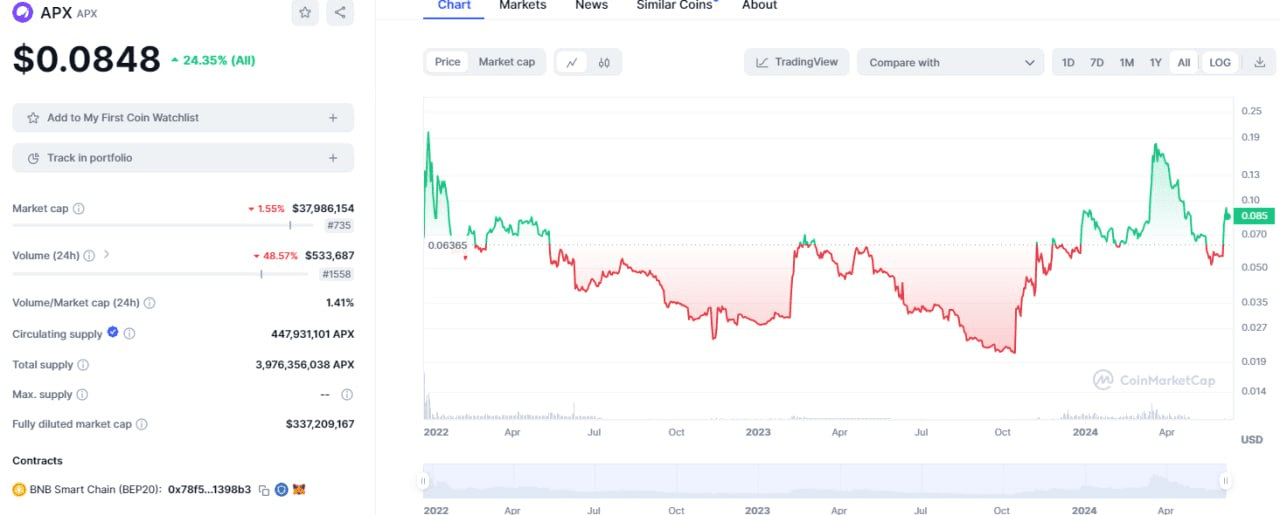Open the Market cap info tooltip icon
The height and width of the screenshot is (515, 1280).
[x=79, y=209]
